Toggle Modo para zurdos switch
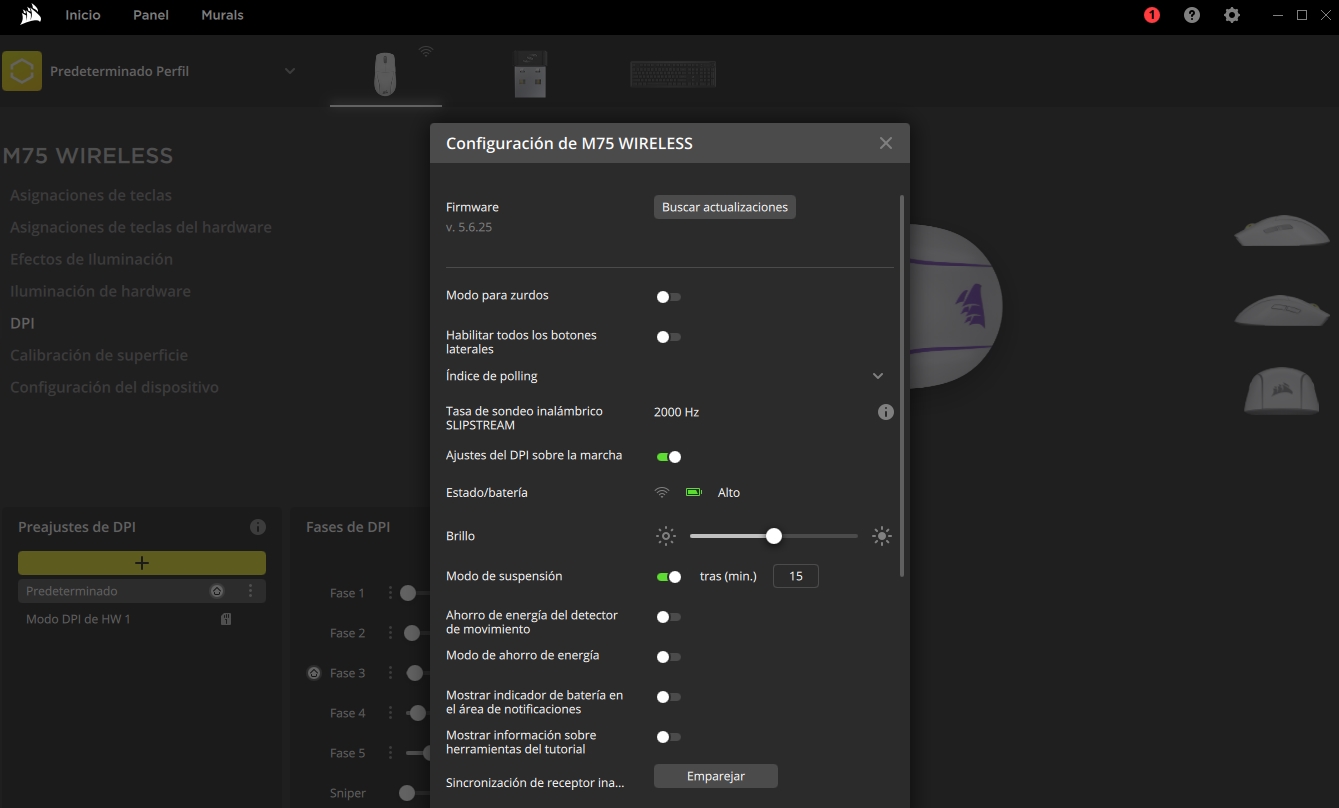The width and height of the screenshot is (1339, 808). [x=668, y=297]
